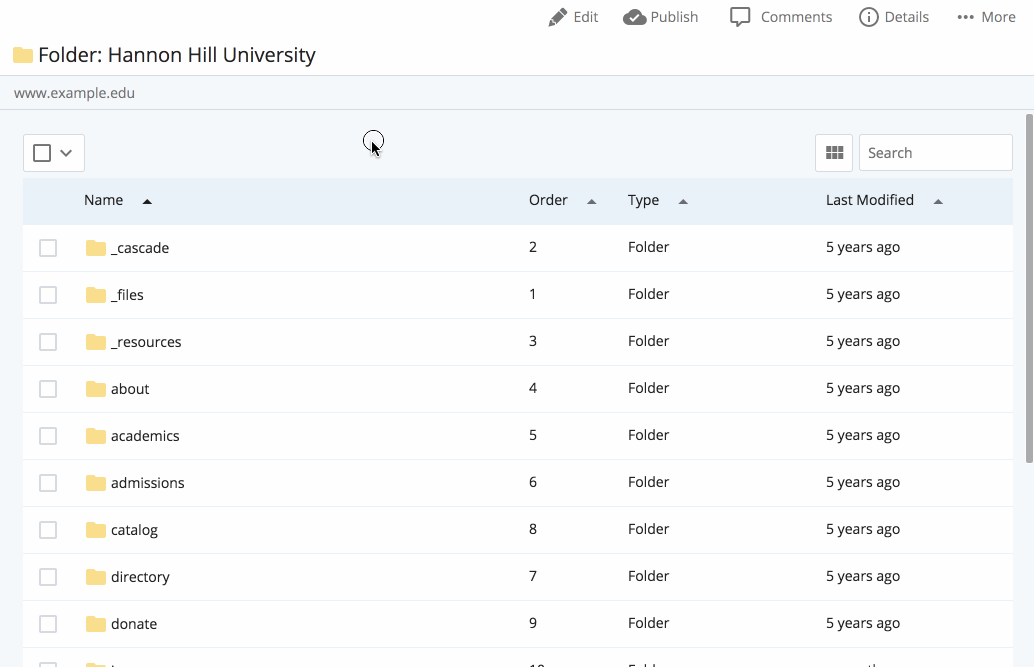Viewport: 1034px width, 667px height.
Task: Click the Comments label
Action: click(796, 17)
